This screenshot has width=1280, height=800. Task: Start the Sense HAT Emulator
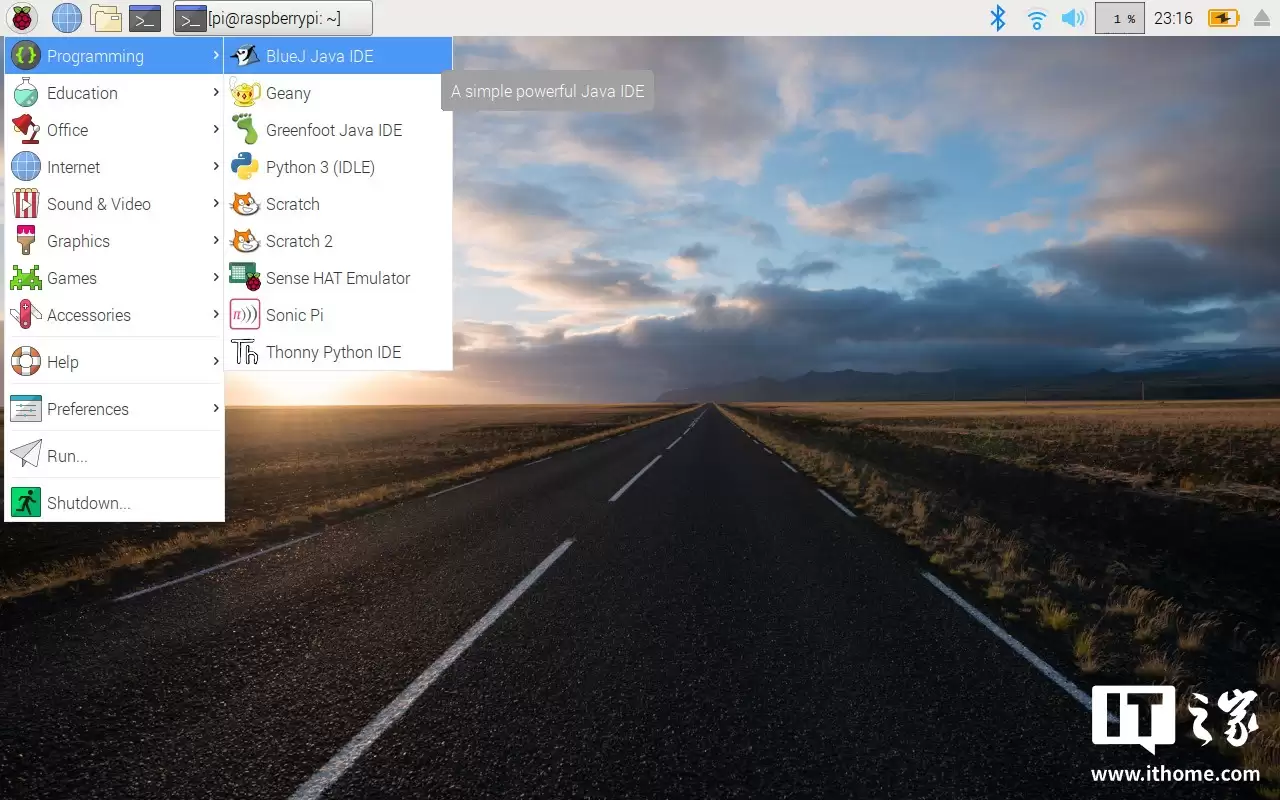tap(337, 278)
